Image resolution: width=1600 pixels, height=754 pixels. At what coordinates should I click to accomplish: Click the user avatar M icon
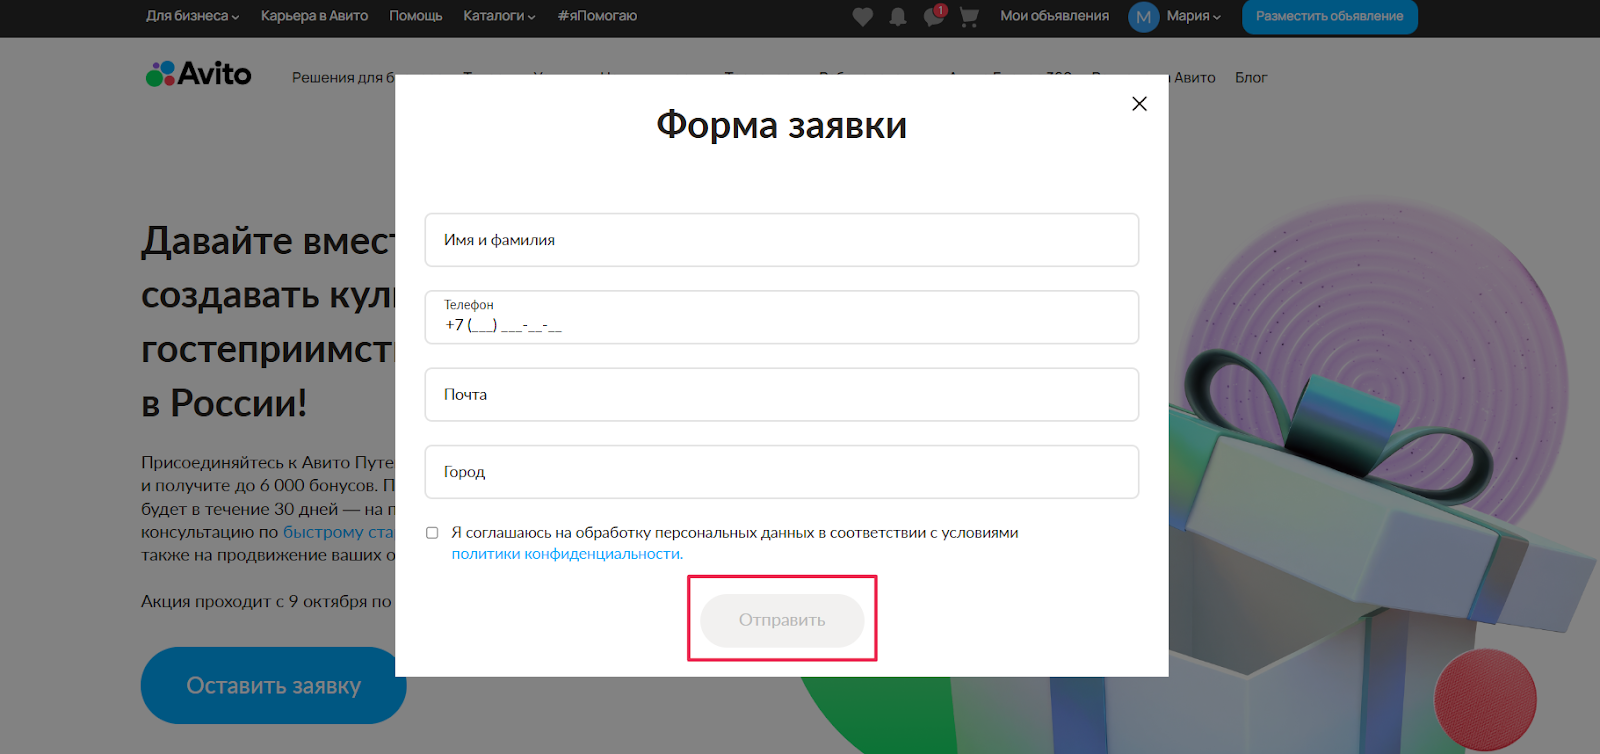[x=1143, y=17]
